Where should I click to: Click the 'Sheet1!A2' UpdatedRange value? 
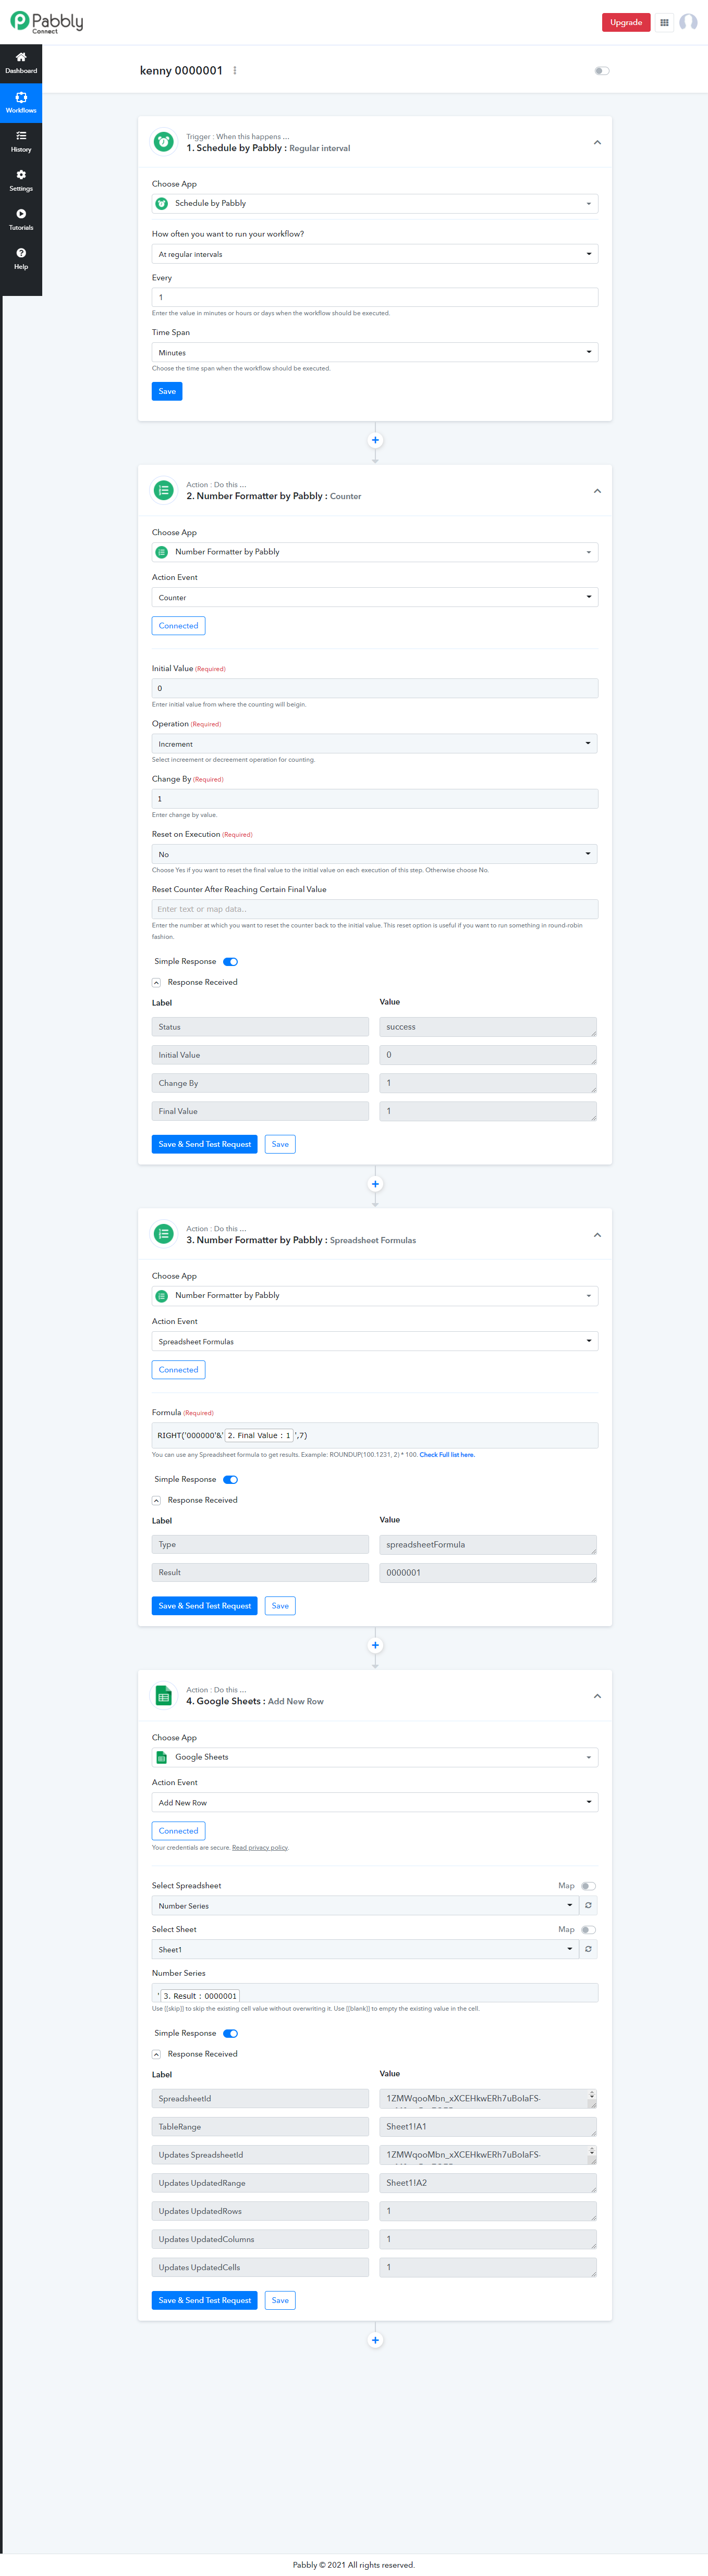pyautogui.click(x=488, y=2183)
